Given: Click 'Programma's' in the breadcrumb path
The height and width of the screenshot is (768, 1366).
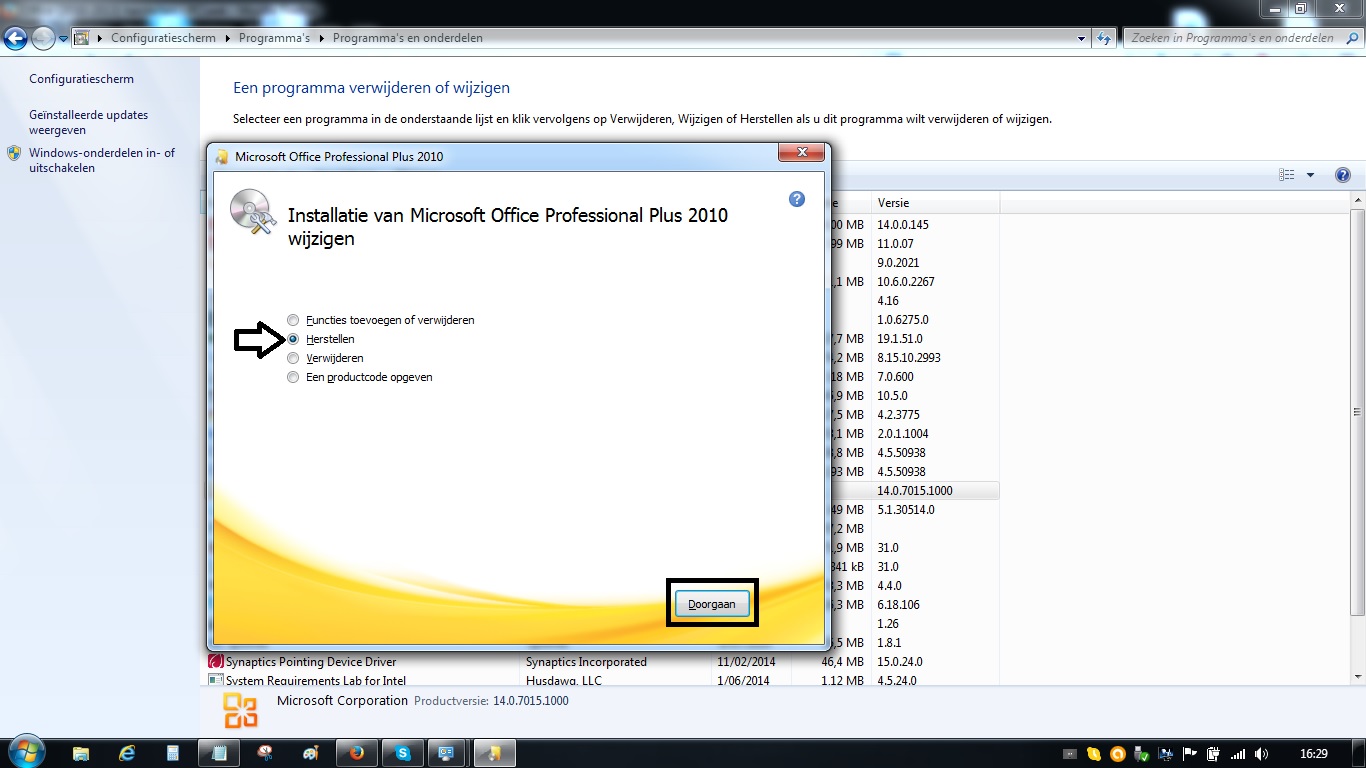Looking at the screenshot, I should pos(274,38).
